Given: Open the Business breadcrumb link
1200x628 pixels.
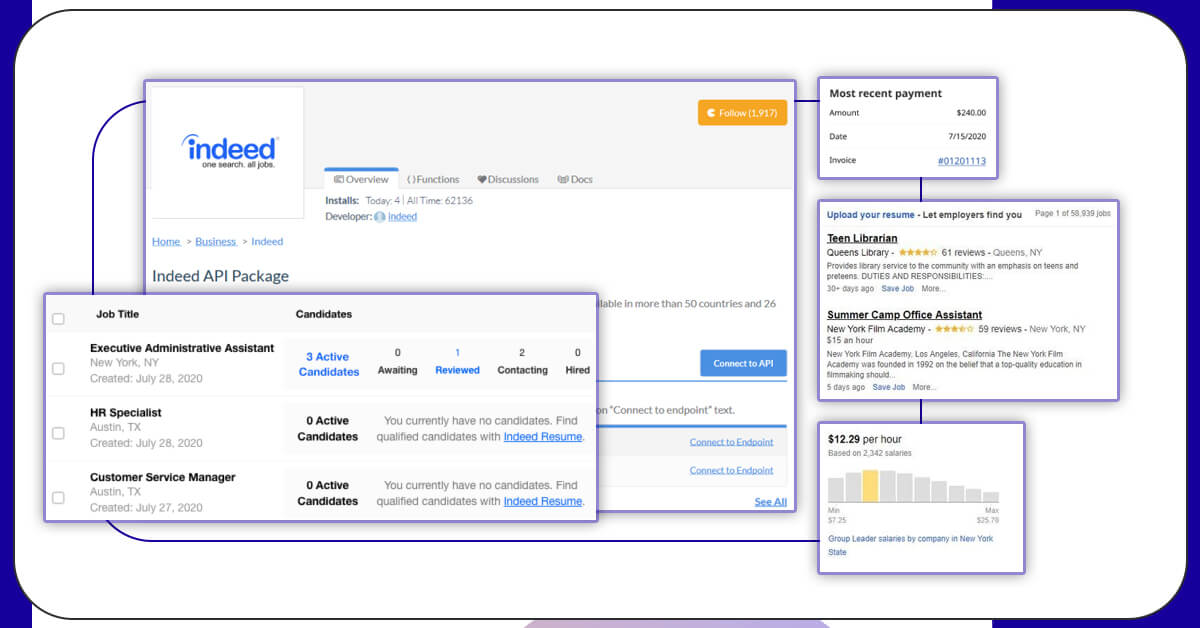Looking at the screenshot, I should click(215, 241).
